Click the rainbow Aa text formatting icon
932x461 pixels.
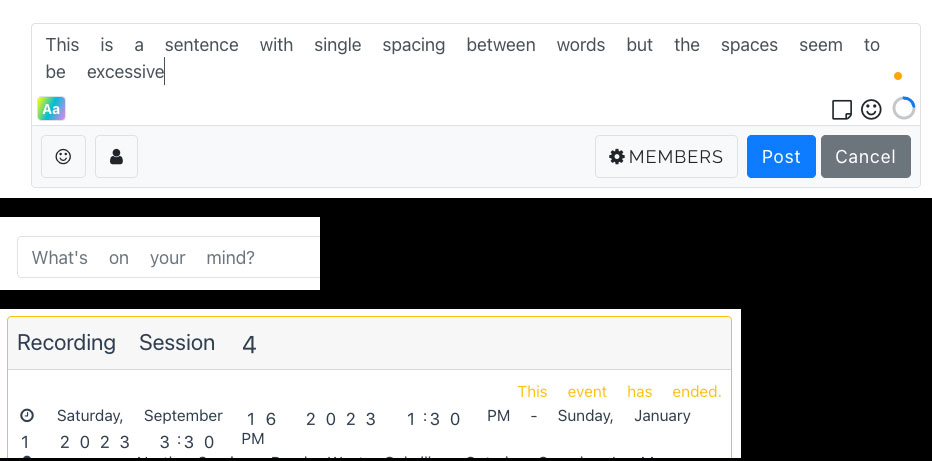51,109
